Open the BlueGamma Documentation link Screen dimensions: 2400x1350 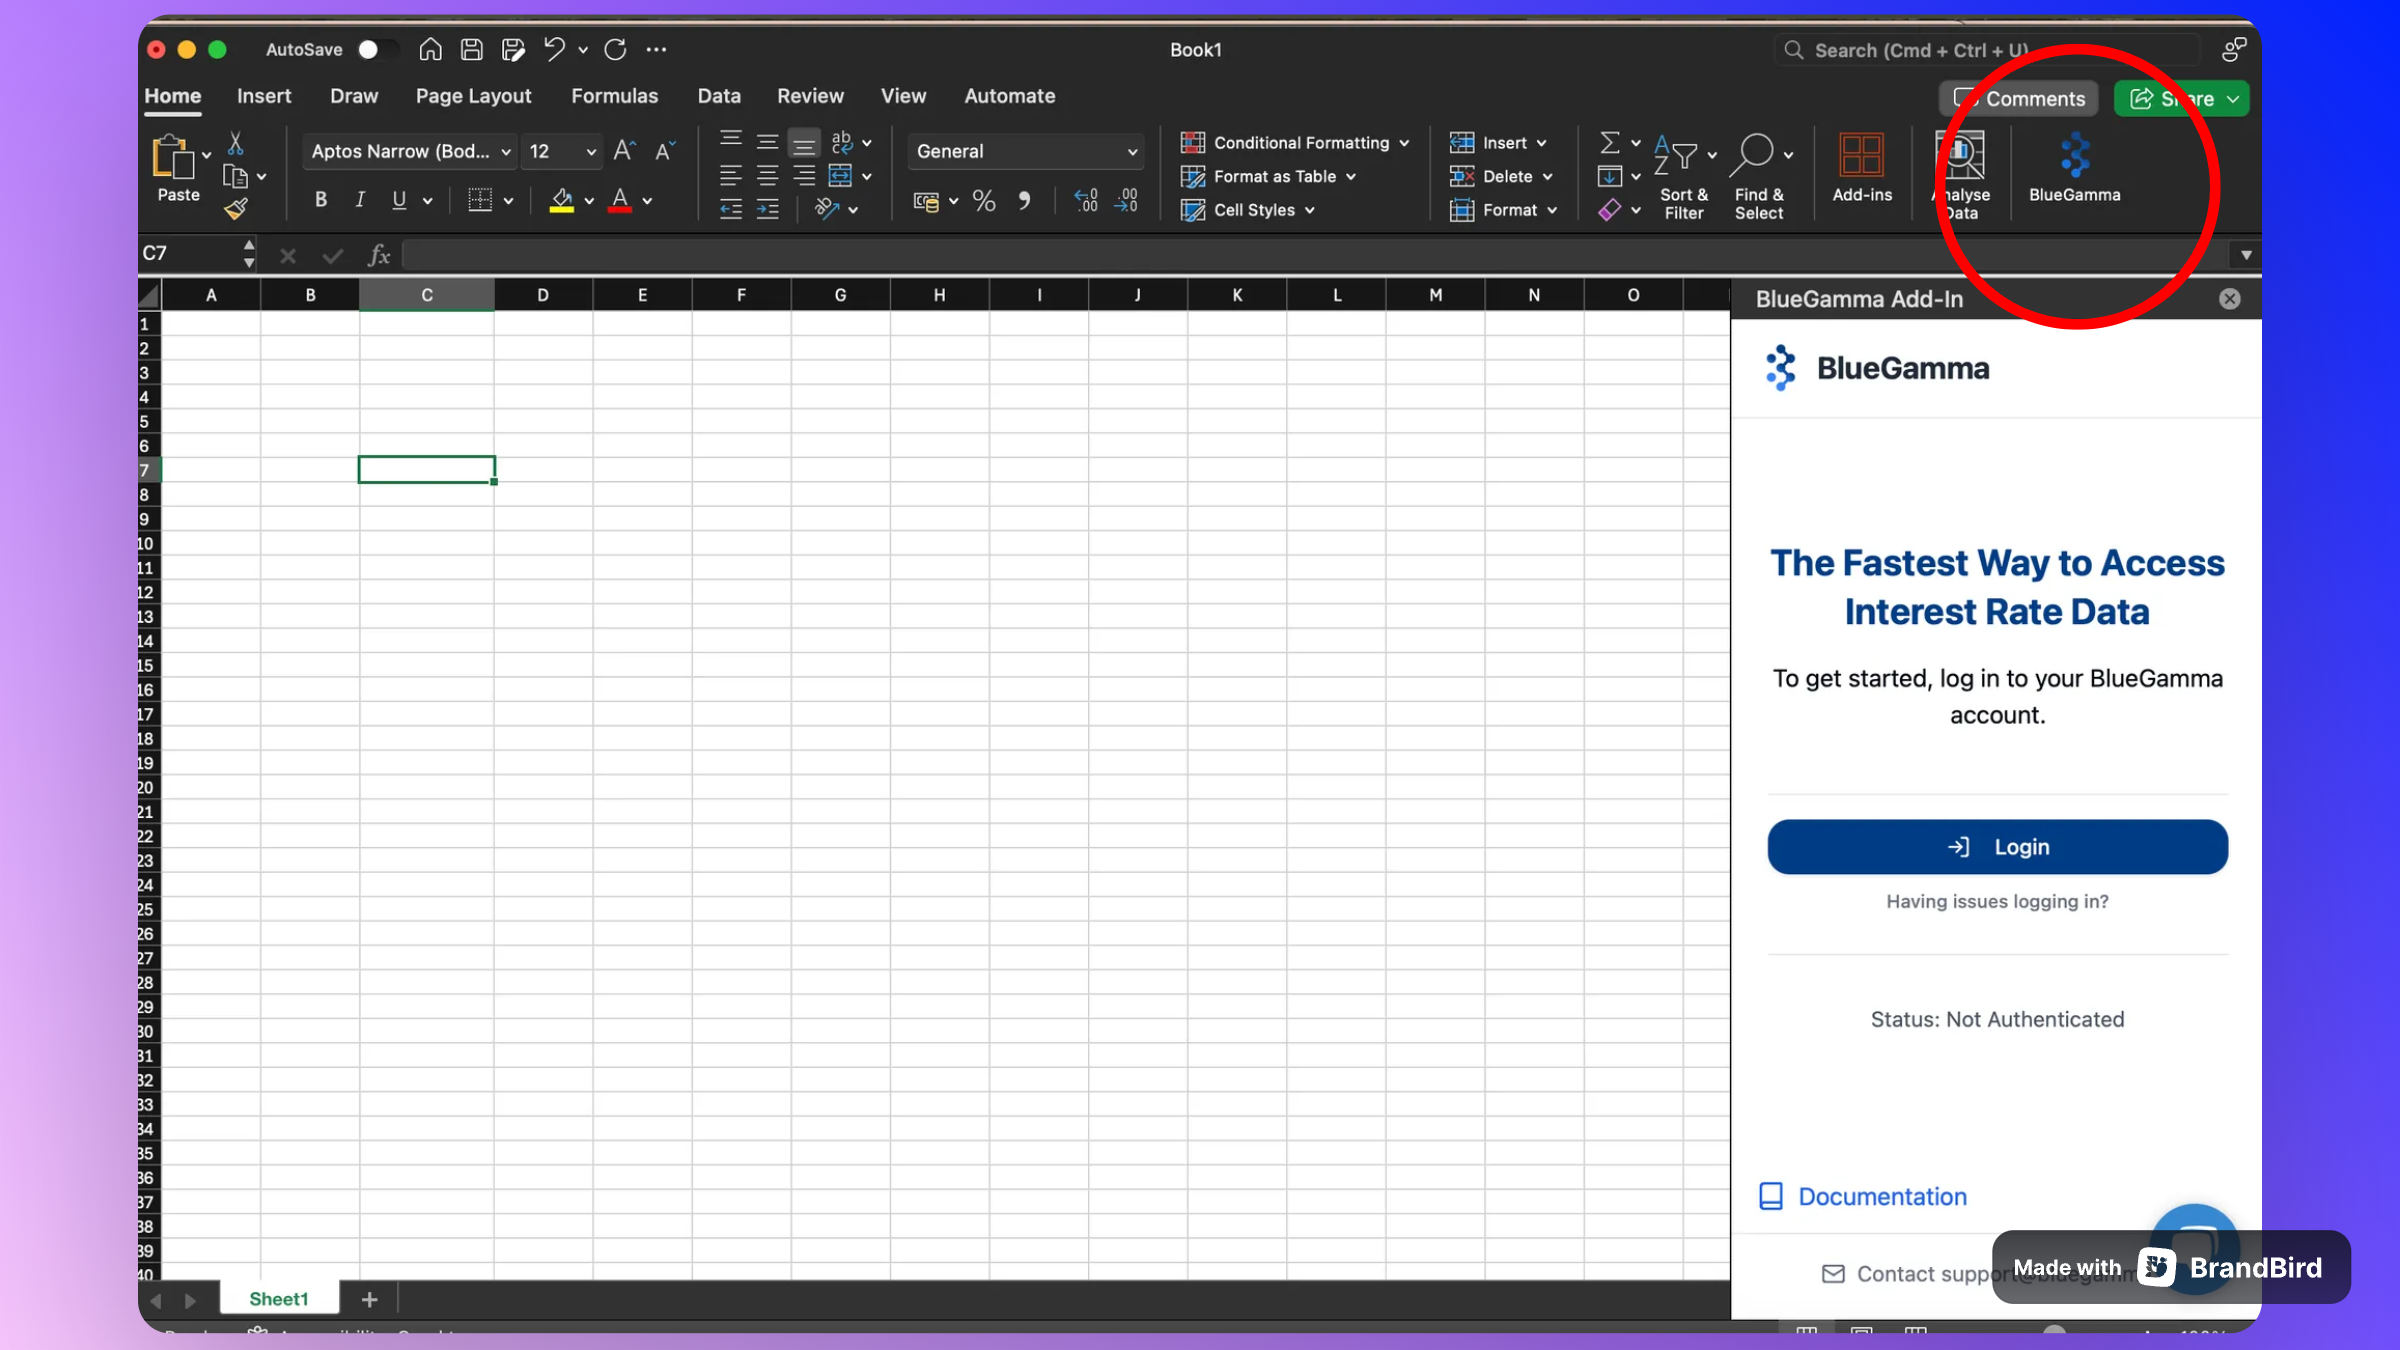(x=1882, y=1196)
